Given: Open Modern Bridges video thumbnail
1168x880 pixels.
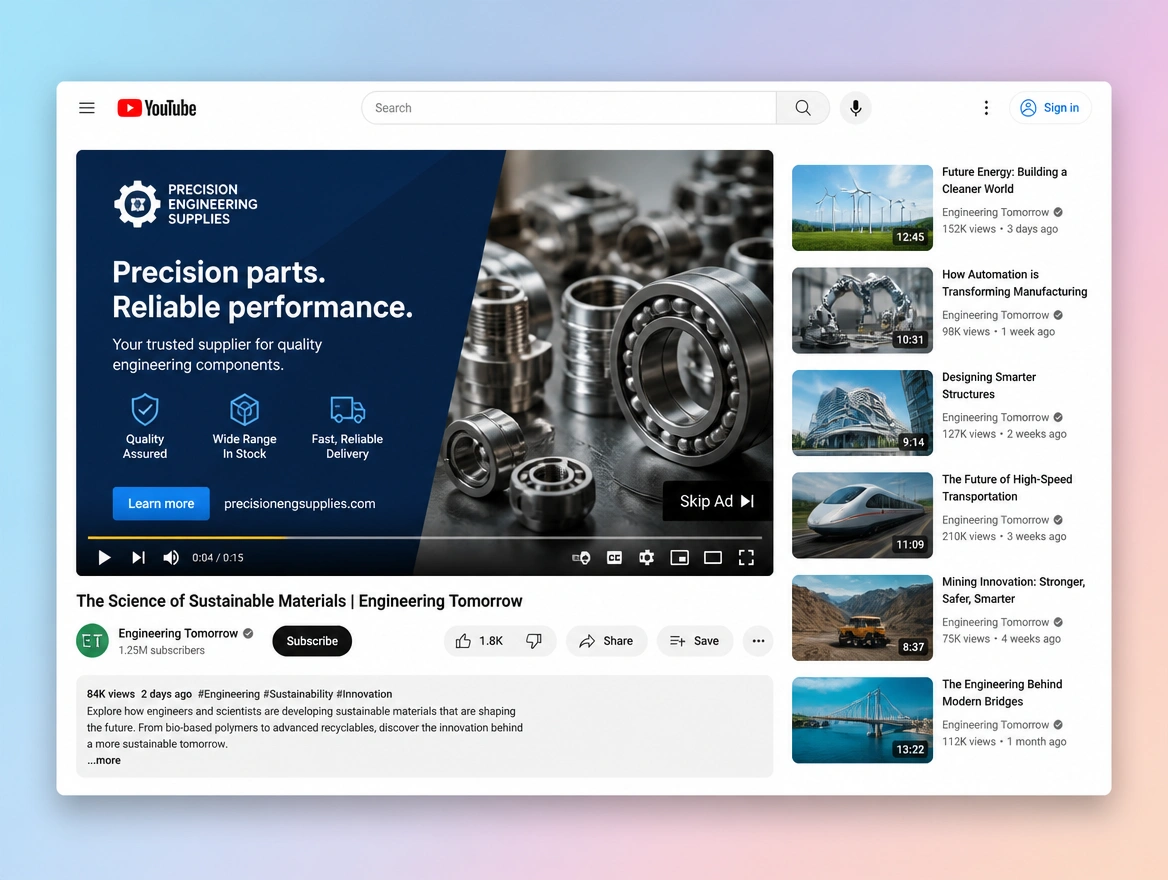Looking at the screenshot, I should pos(862,720).
